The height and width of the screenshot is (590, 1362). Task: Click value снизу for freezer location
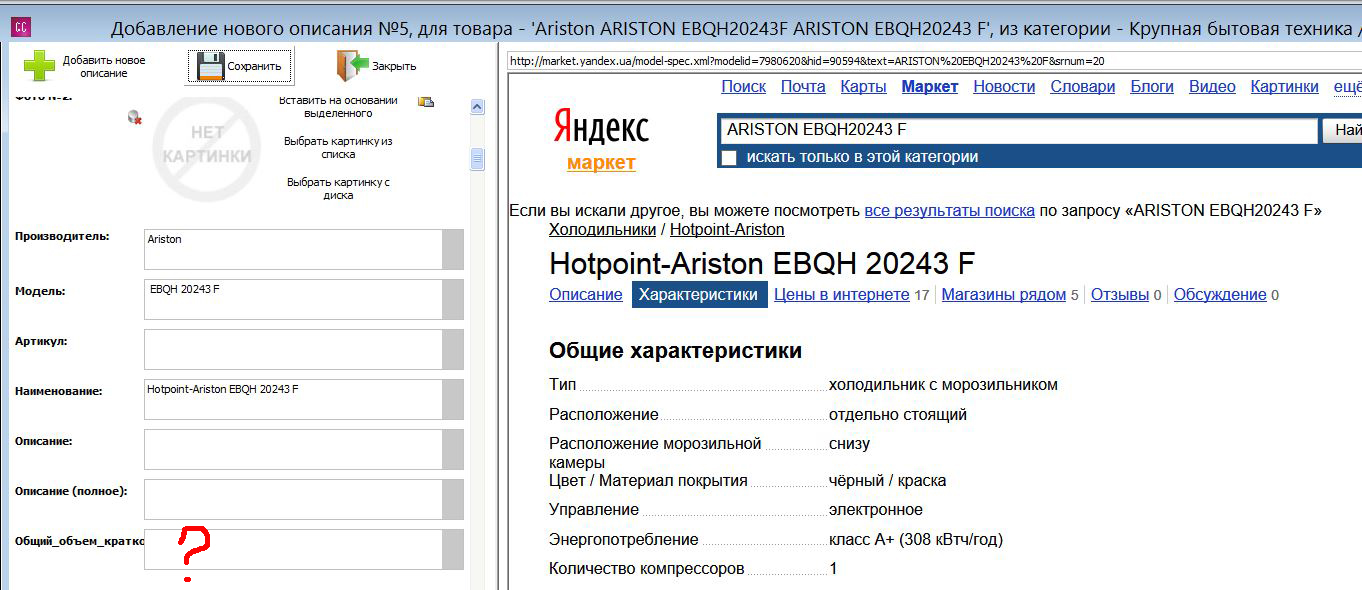click(x=849, y=444)
